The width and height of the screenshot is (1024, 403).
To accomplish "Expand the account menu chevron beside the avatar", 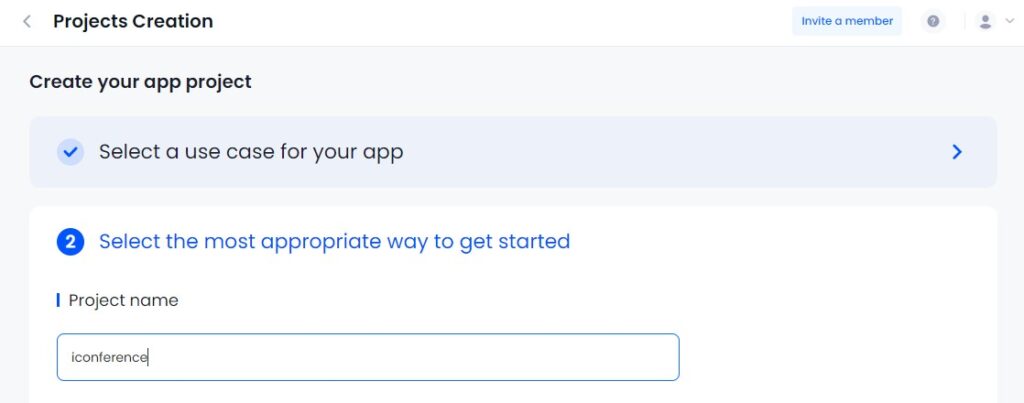I will point(1010,22).
